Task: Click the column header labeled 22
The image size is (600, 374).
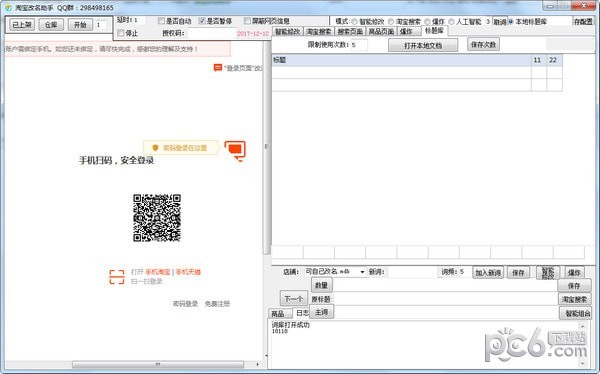Action: tap(554, 60)
